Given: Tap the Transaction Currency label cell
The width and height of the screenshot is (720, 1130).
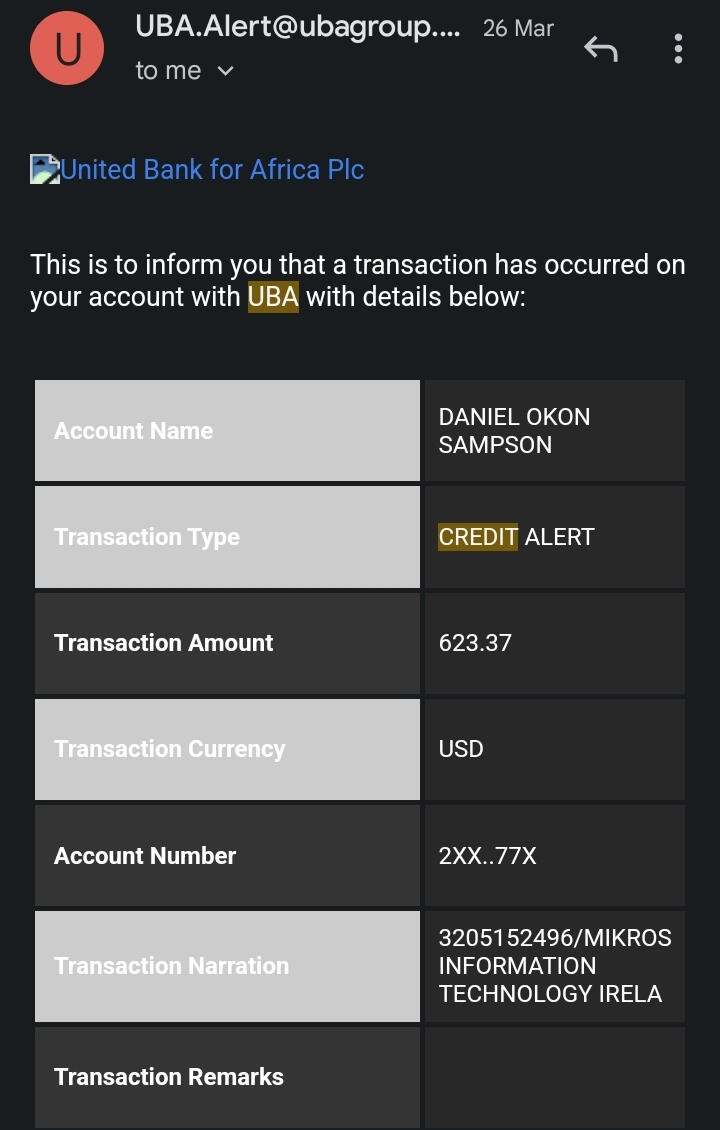Looking at the screenshot, I should click(227, 749).
